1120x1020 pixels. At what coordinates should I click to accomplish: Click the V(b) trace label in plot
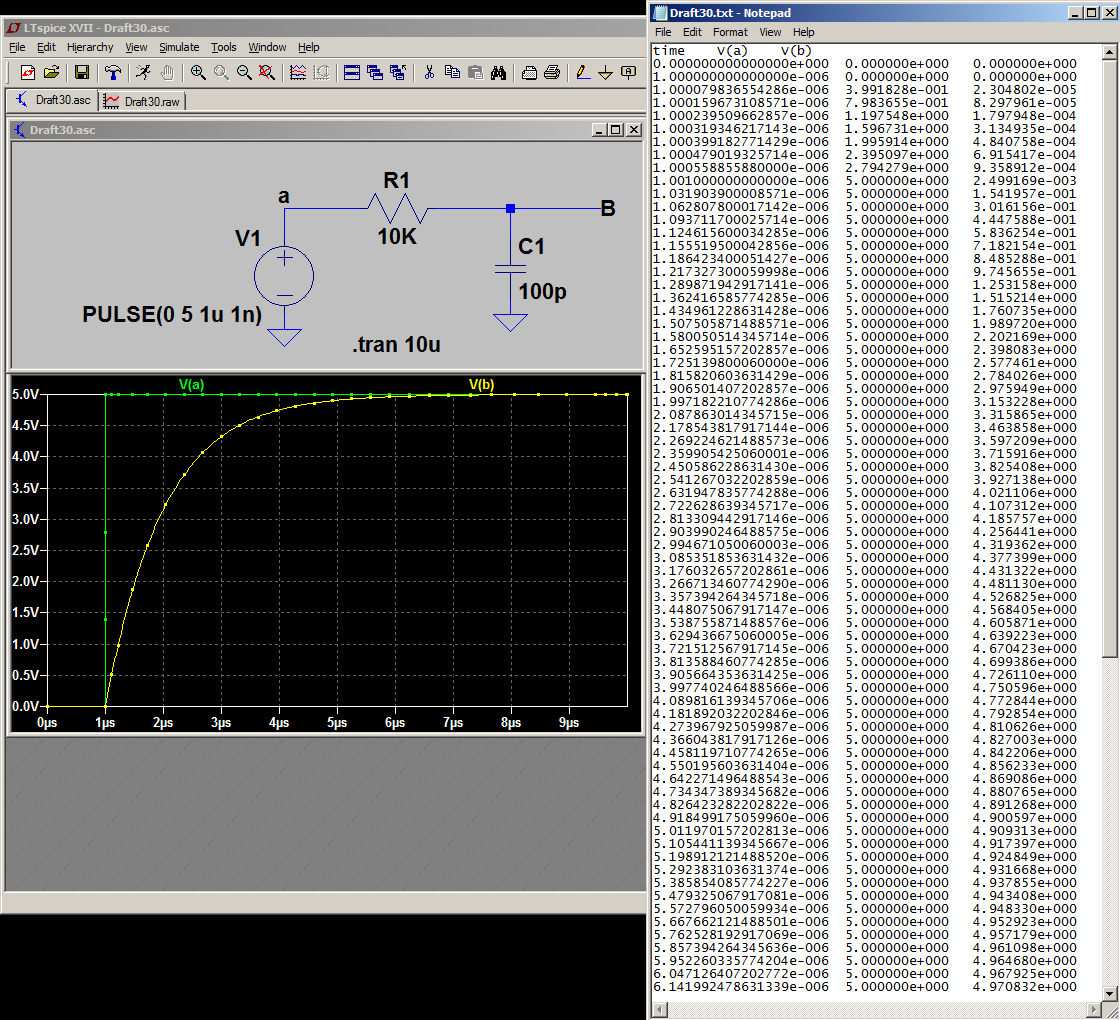click(481, 384)
